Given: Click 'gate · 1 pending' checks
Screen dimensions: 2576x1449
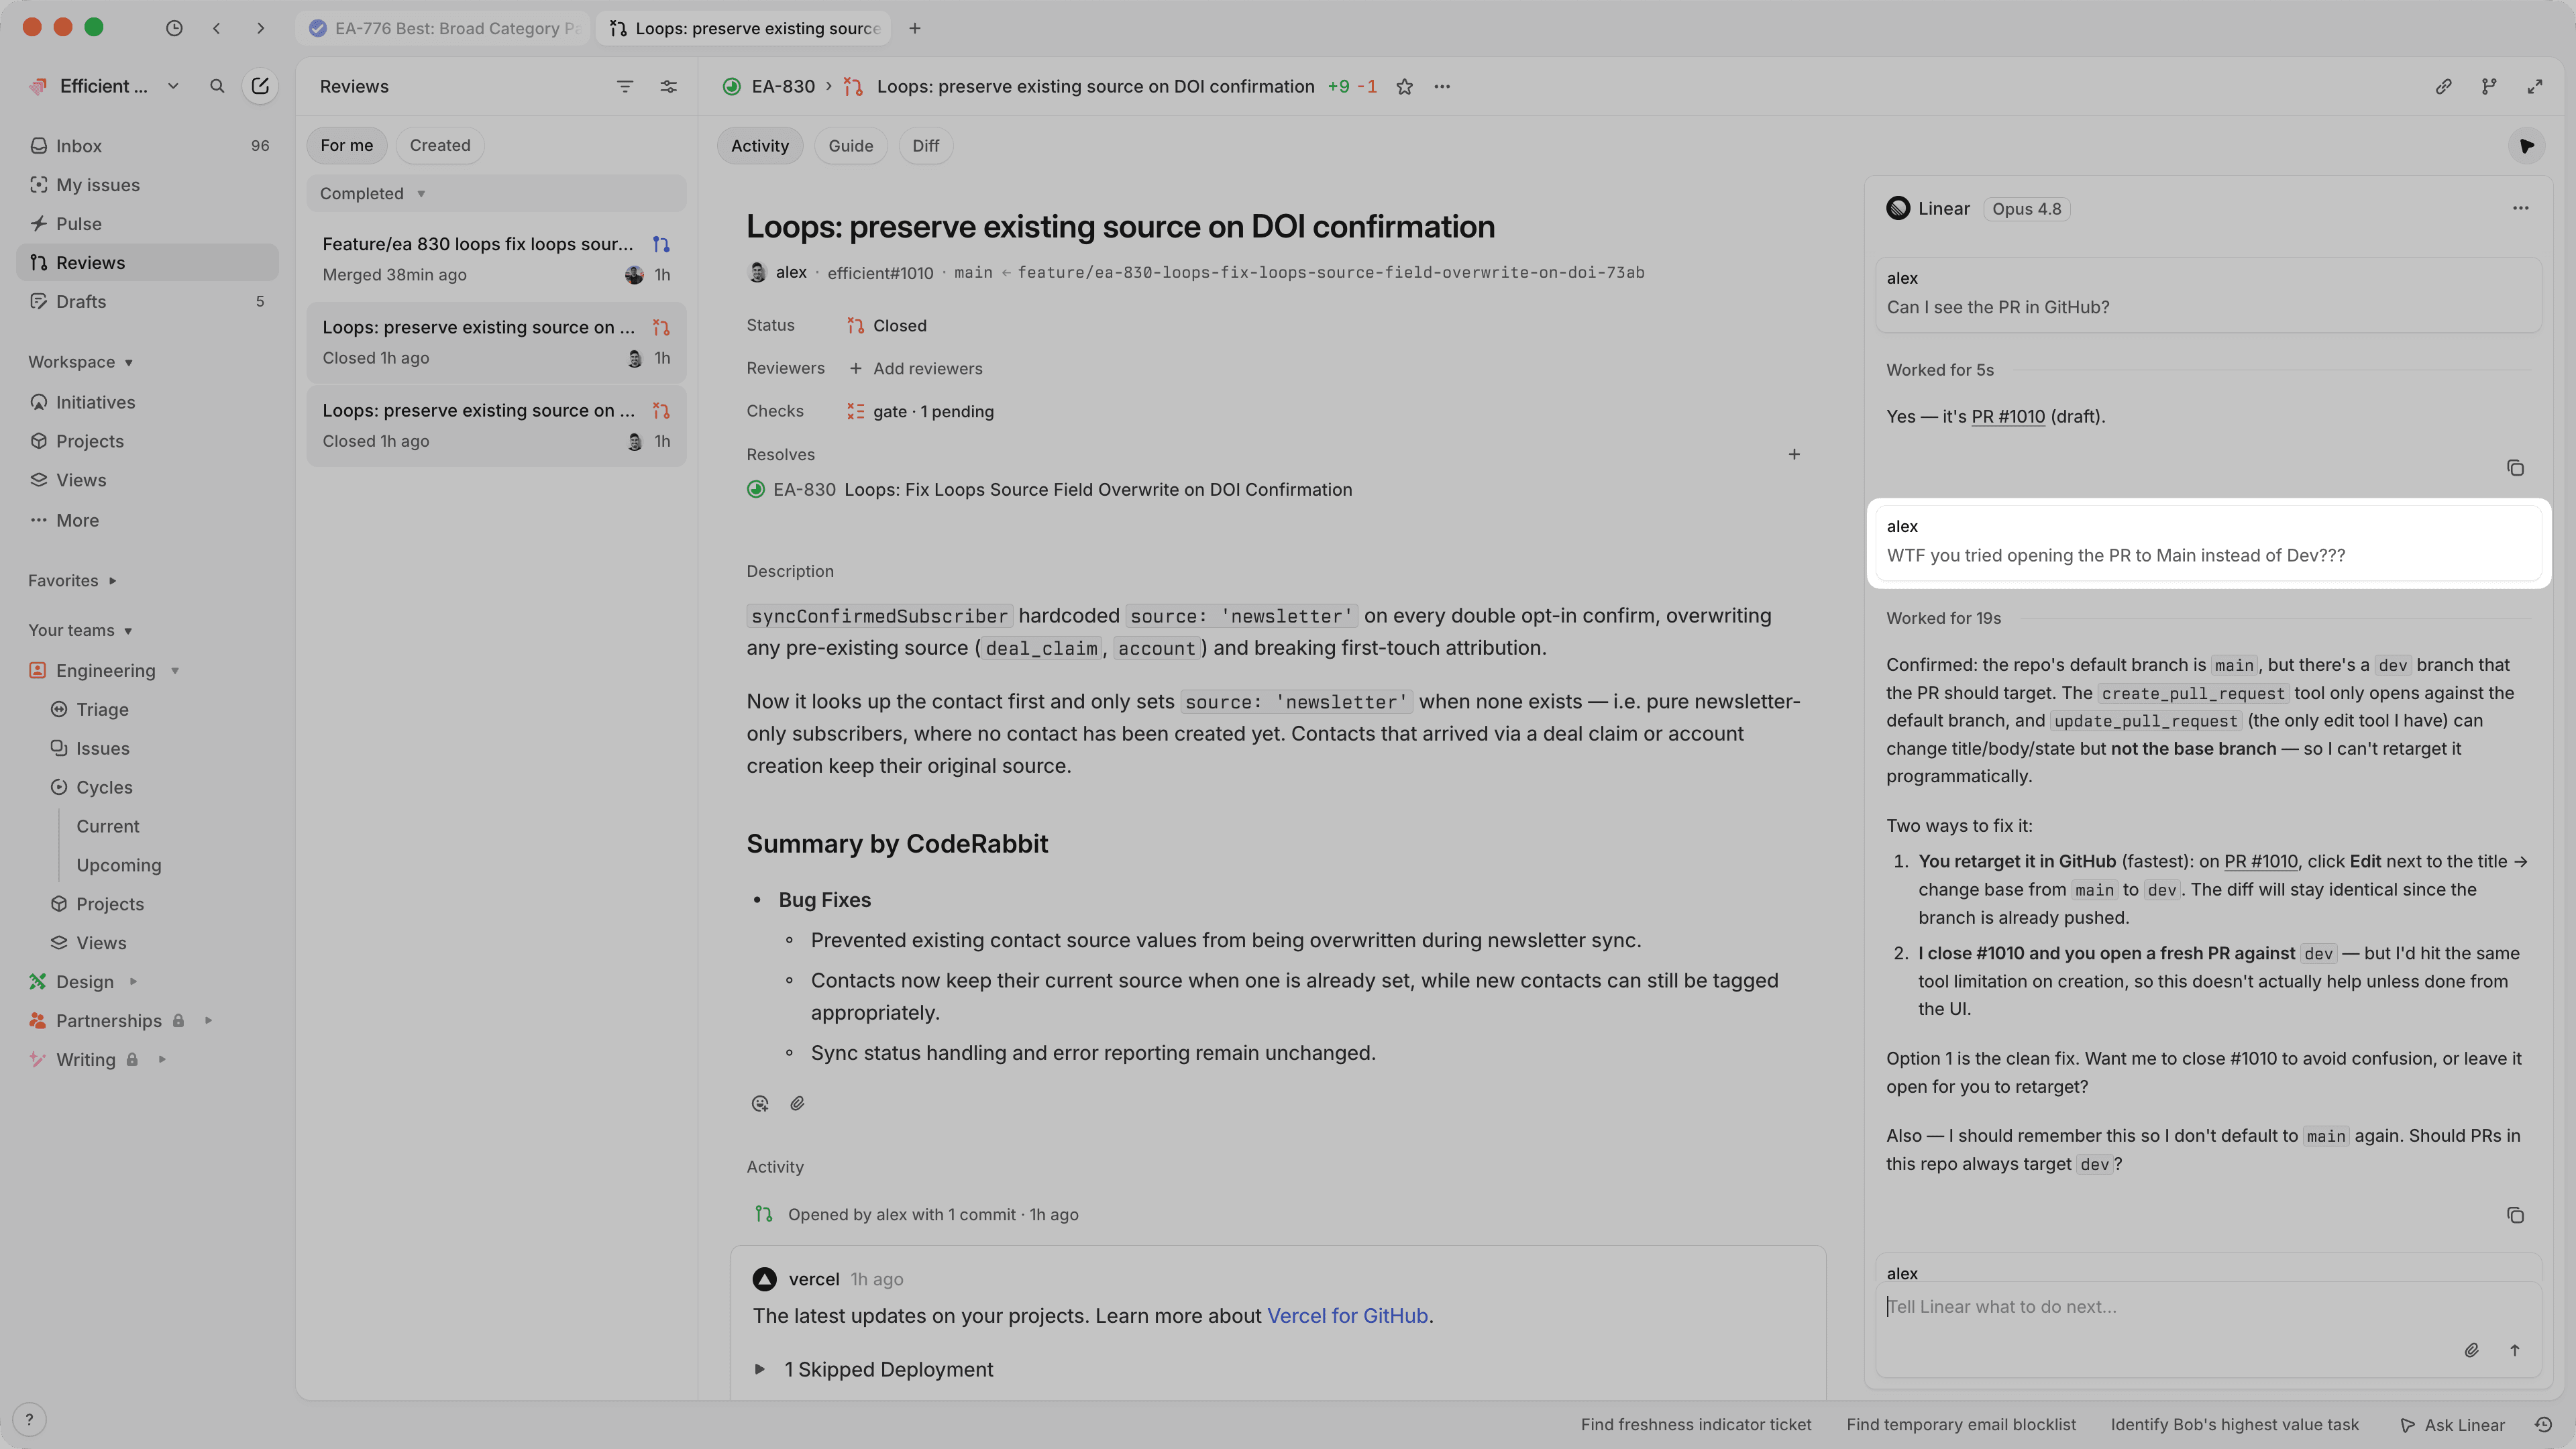Looking at the screenshot, I should click(920, 411).
